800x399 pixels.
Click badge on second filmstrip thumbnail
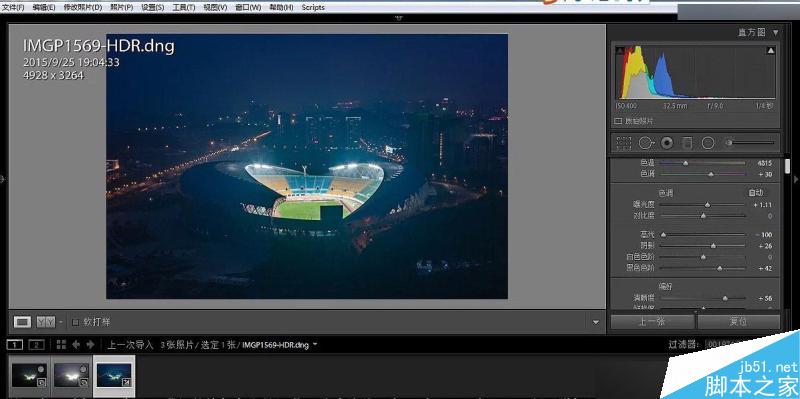tap(84, 382)
